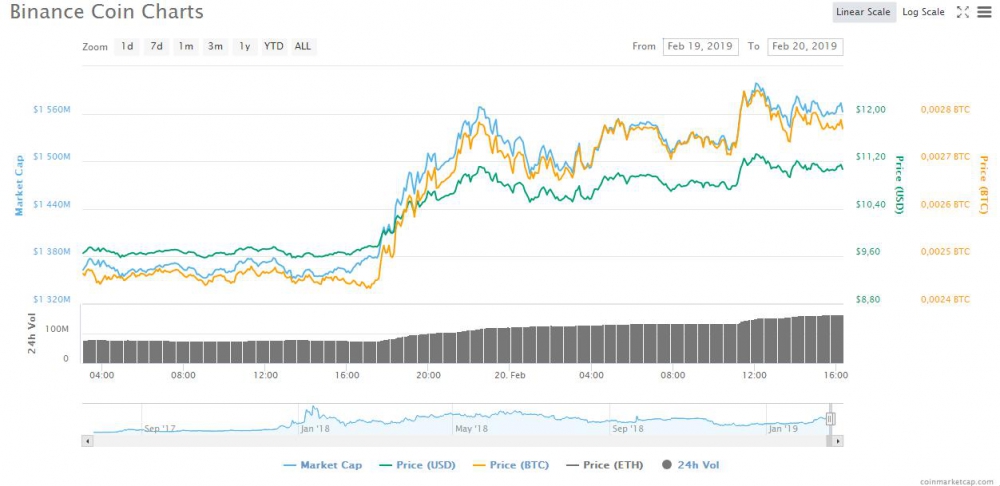Click the rotated Price (USD) axis title
1000x486 pixels.
(900, 185)
